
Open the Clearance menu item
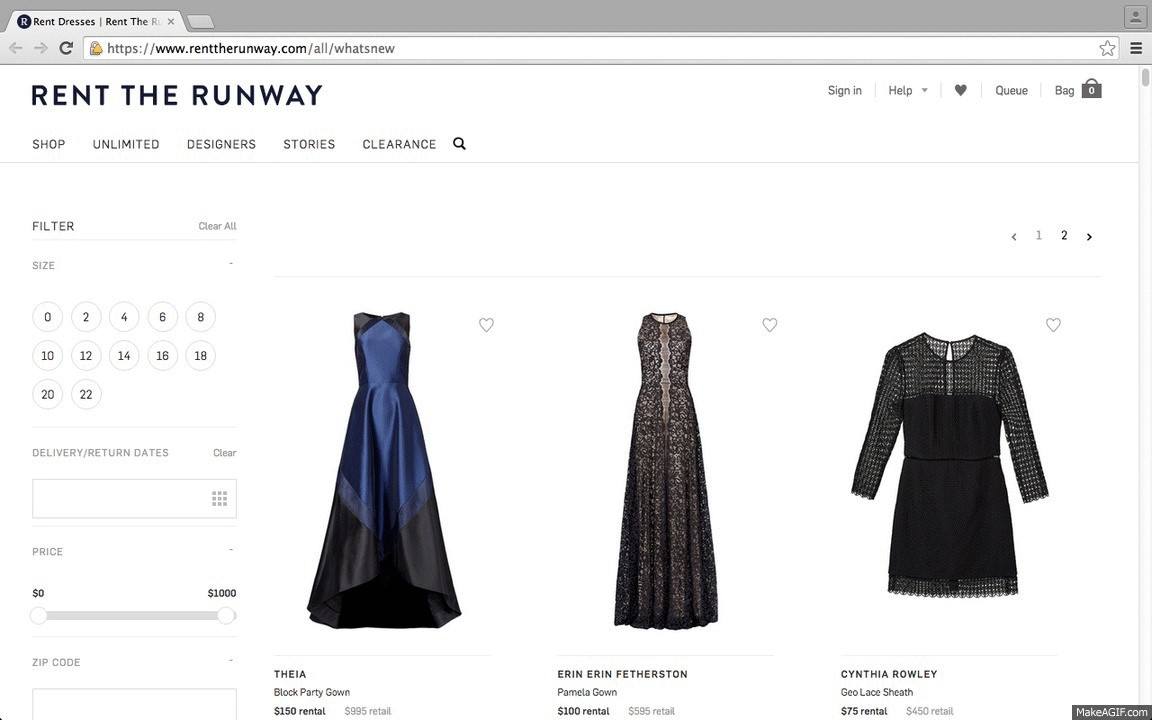pyautogui.click(x=399, y=144)
